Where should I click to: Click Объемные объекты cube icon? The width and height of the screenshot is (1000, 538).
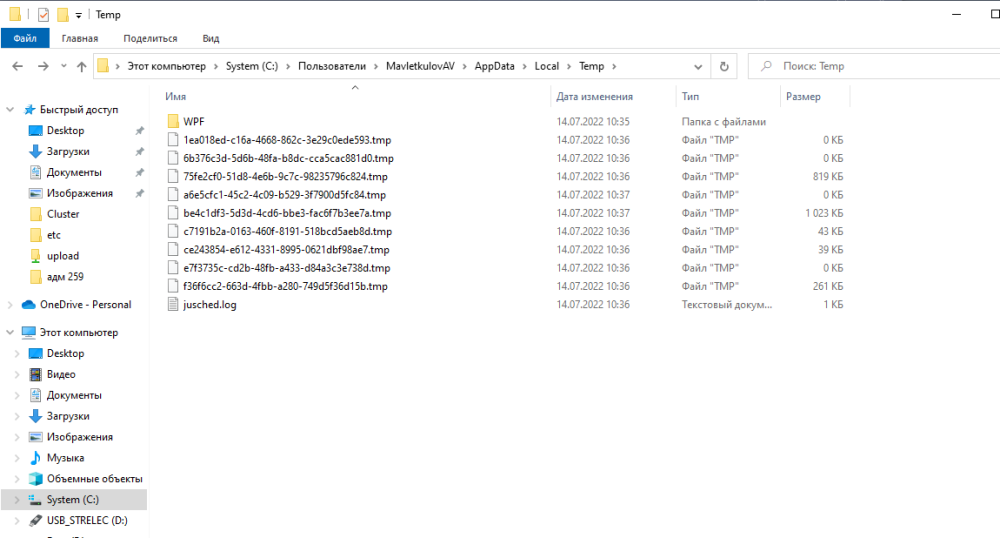coord(36,479)
